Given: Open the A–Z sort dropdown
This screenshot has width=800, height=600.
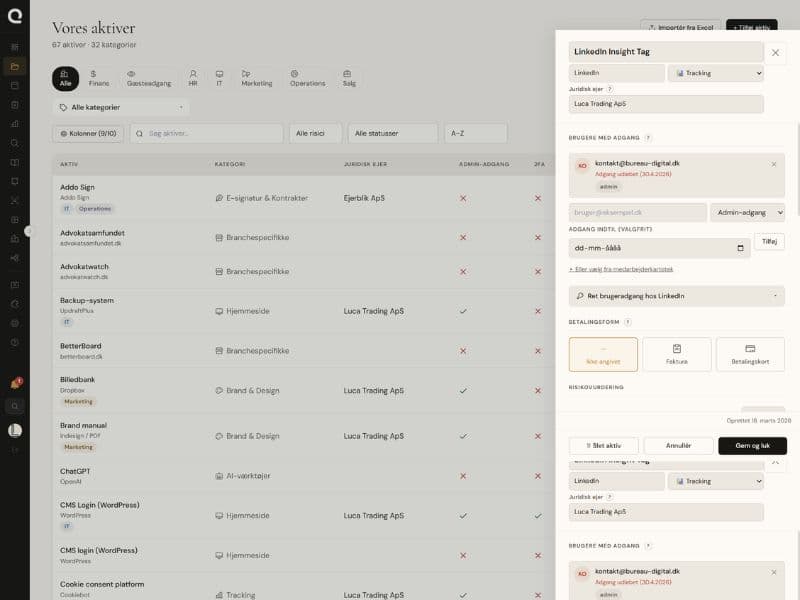Looking at the screenshot, I should (x=476, y=134).
